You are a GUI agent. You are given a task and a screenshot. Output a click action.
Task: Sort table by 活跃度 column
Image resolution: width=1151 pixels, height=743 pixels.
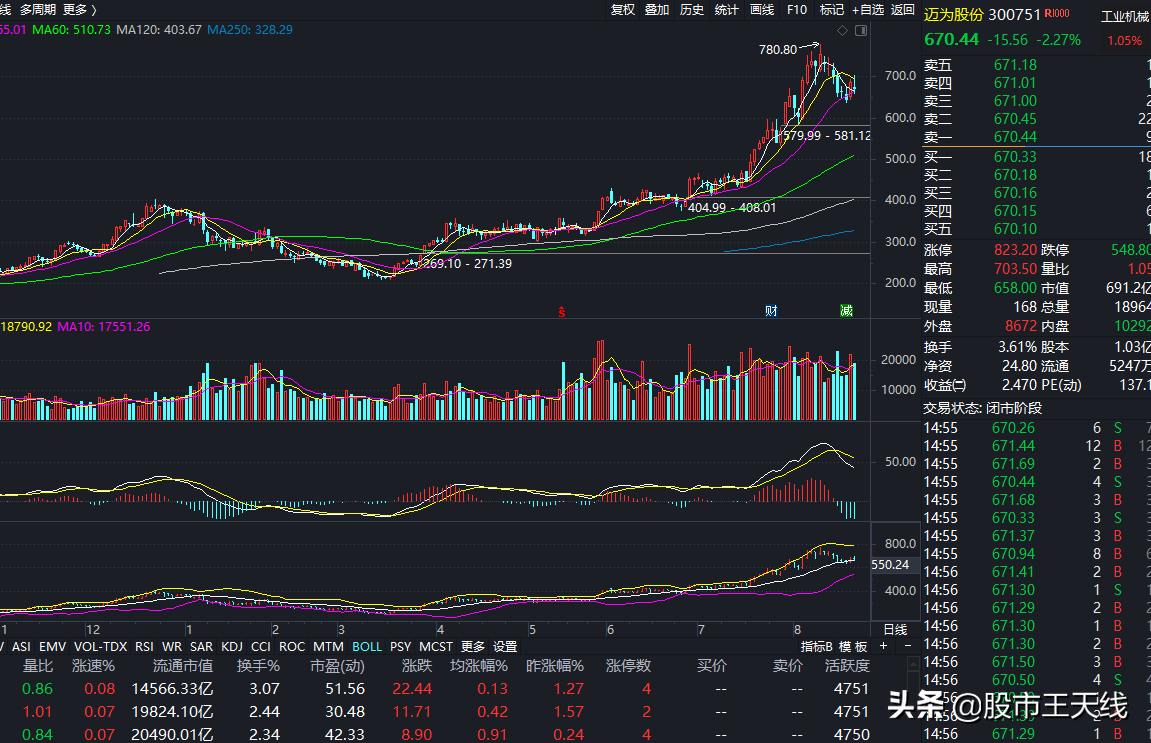[x=847, y=666]
